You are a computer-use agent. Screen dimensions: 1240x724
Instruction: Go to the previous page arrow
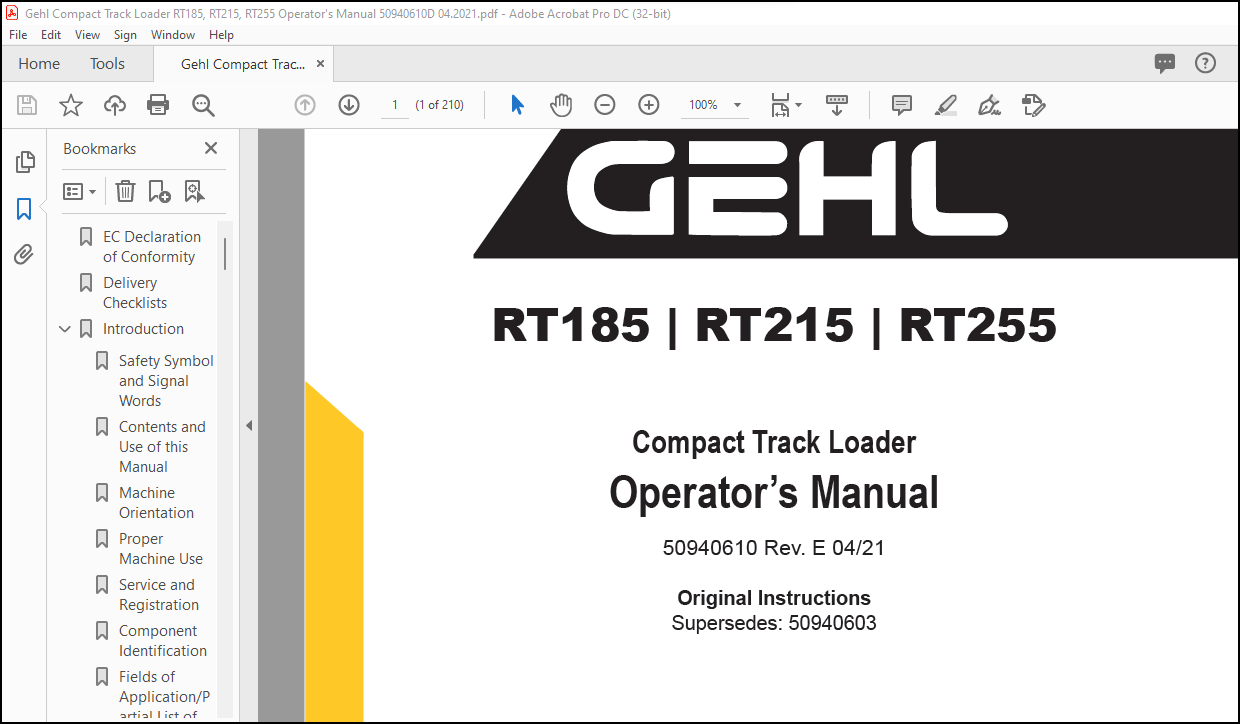(305, 105)
